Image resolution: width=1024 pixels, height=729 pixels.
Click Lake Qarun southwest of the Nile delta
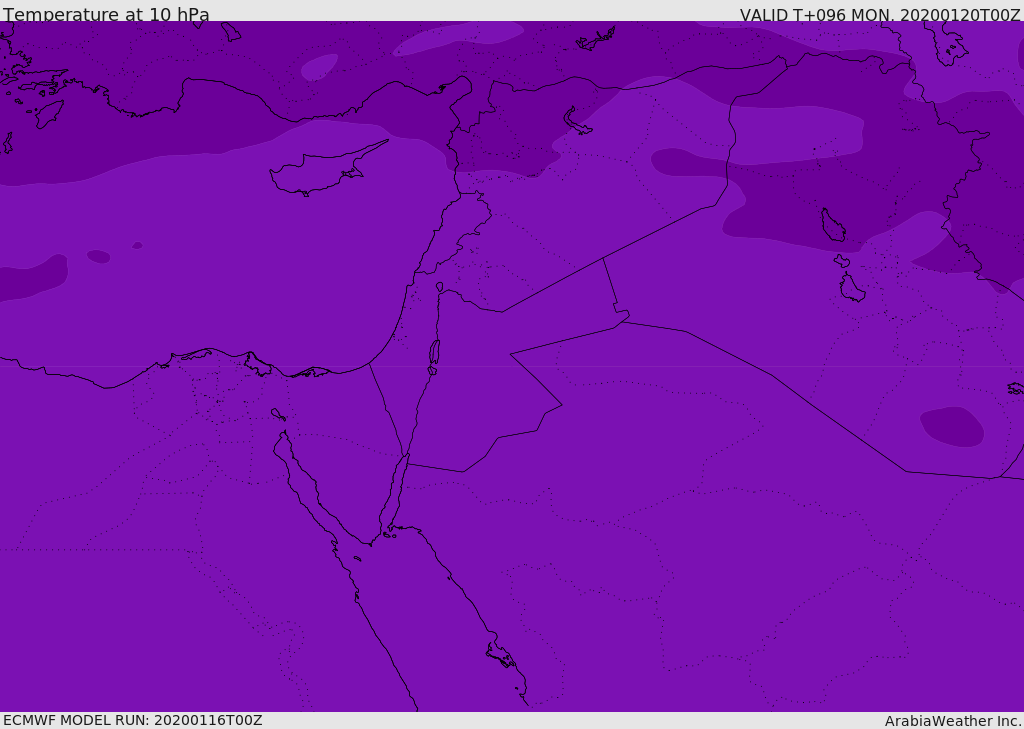pyautogui.click(x=278, y=414)
